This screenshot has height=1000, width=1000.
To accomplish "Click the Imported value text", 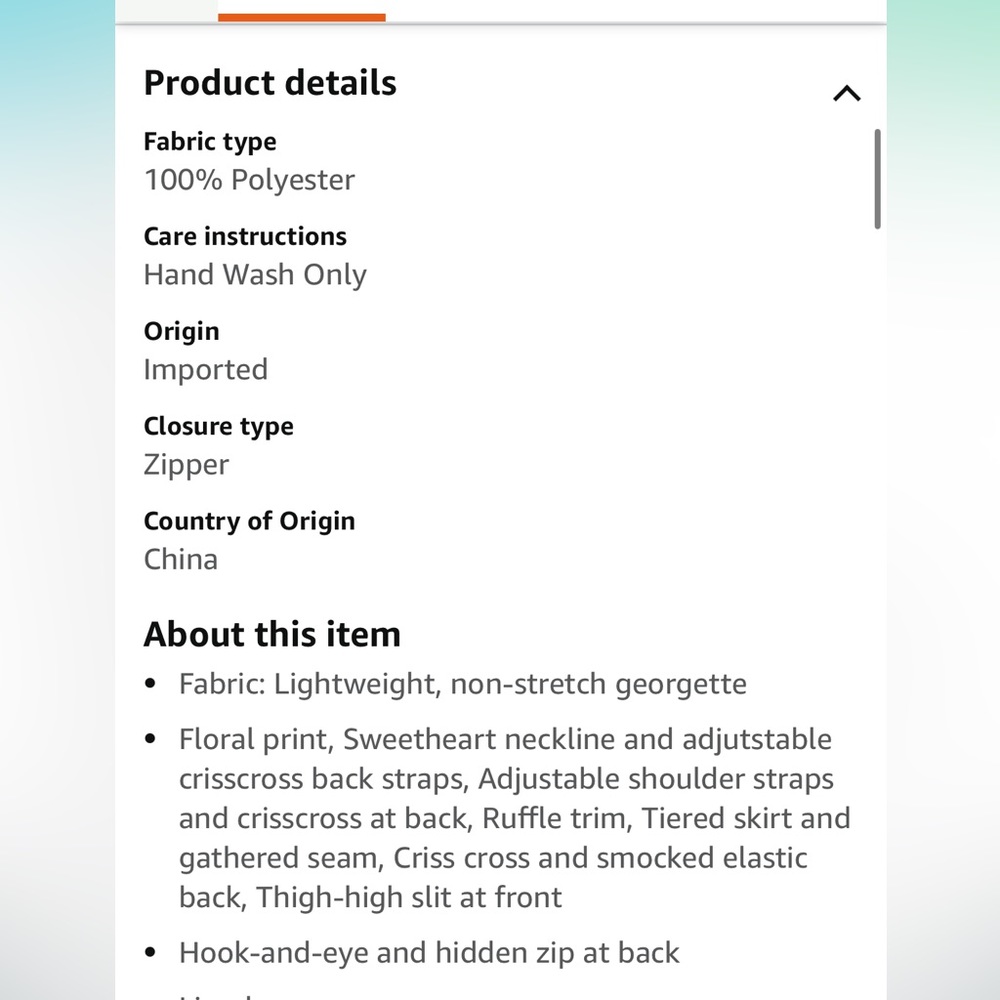I will pyautogui.click(x=205, y=370).
